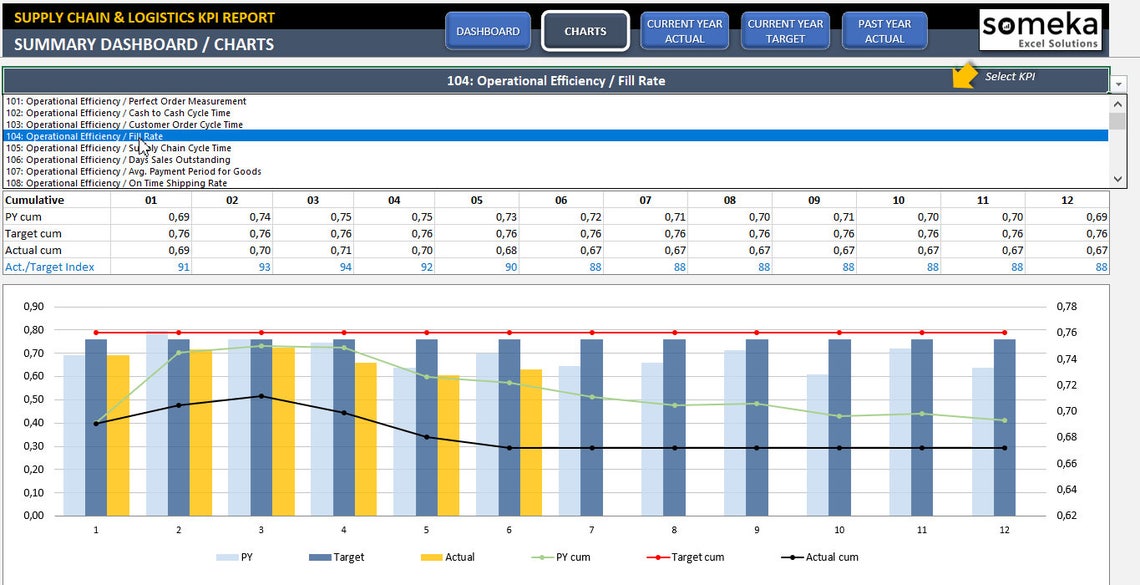Open the Current Year Target sheet
1140x585 pixels.
coord(784,30)
